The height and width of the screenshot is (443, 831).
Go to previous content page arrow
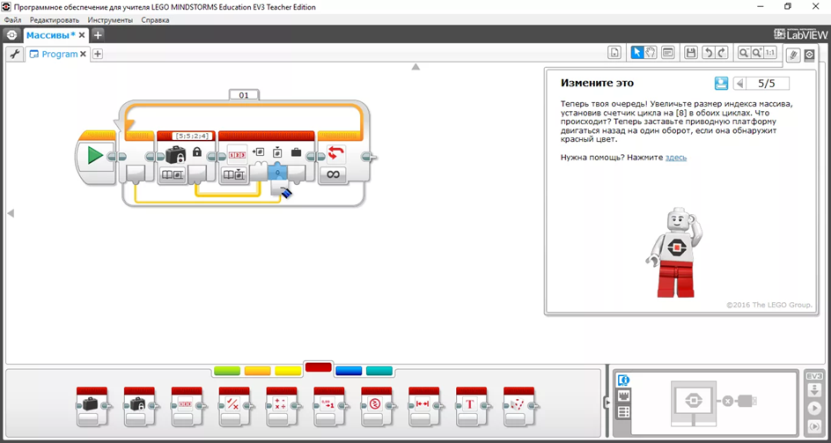(740, 83)
